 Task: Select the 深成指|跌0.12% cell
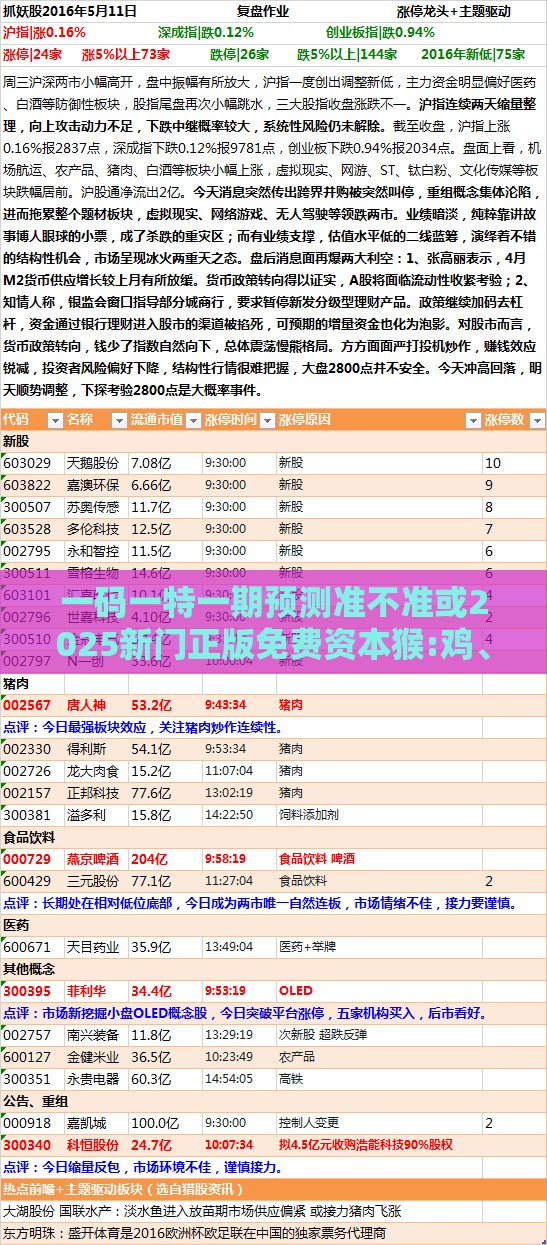pos(206,32)
